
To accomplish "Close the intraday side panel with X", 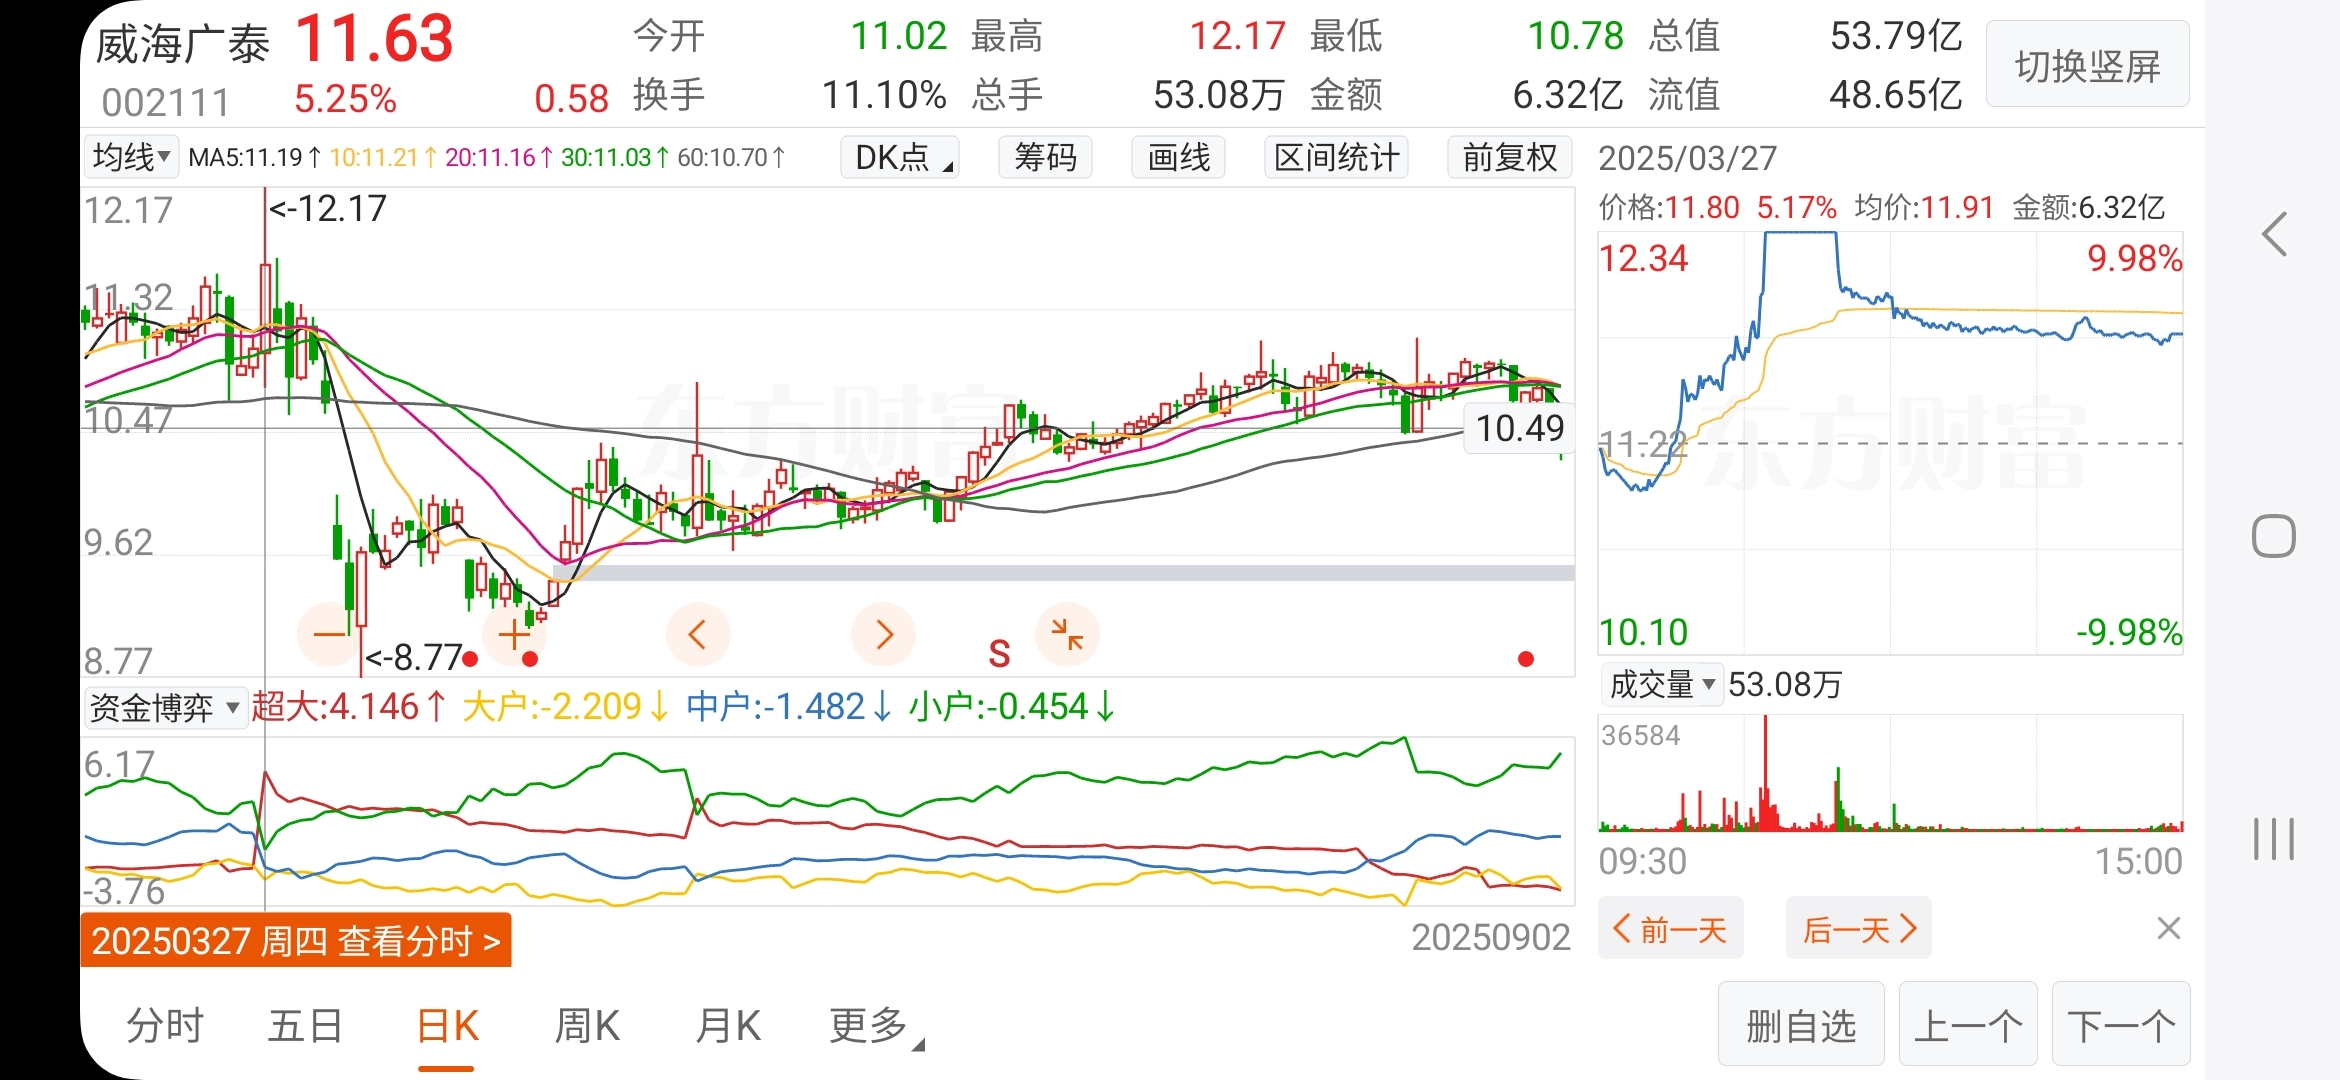I will click(x=2168, y=929).
